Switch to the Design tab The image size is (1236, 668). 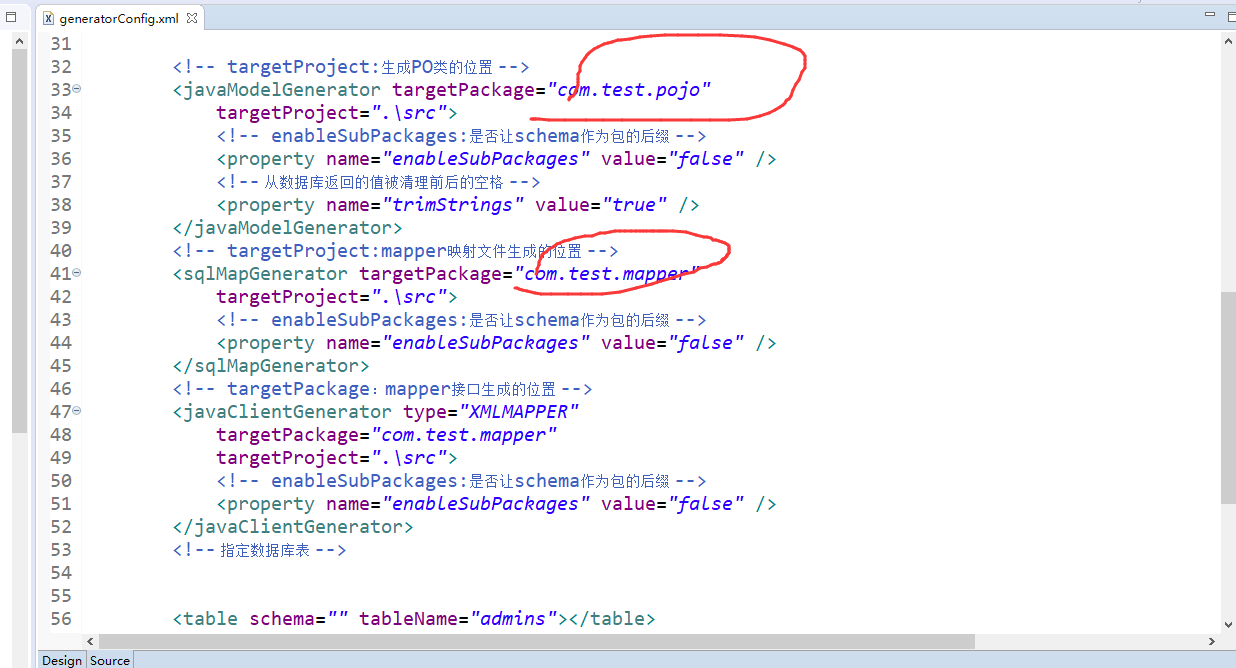pos(62,660)
